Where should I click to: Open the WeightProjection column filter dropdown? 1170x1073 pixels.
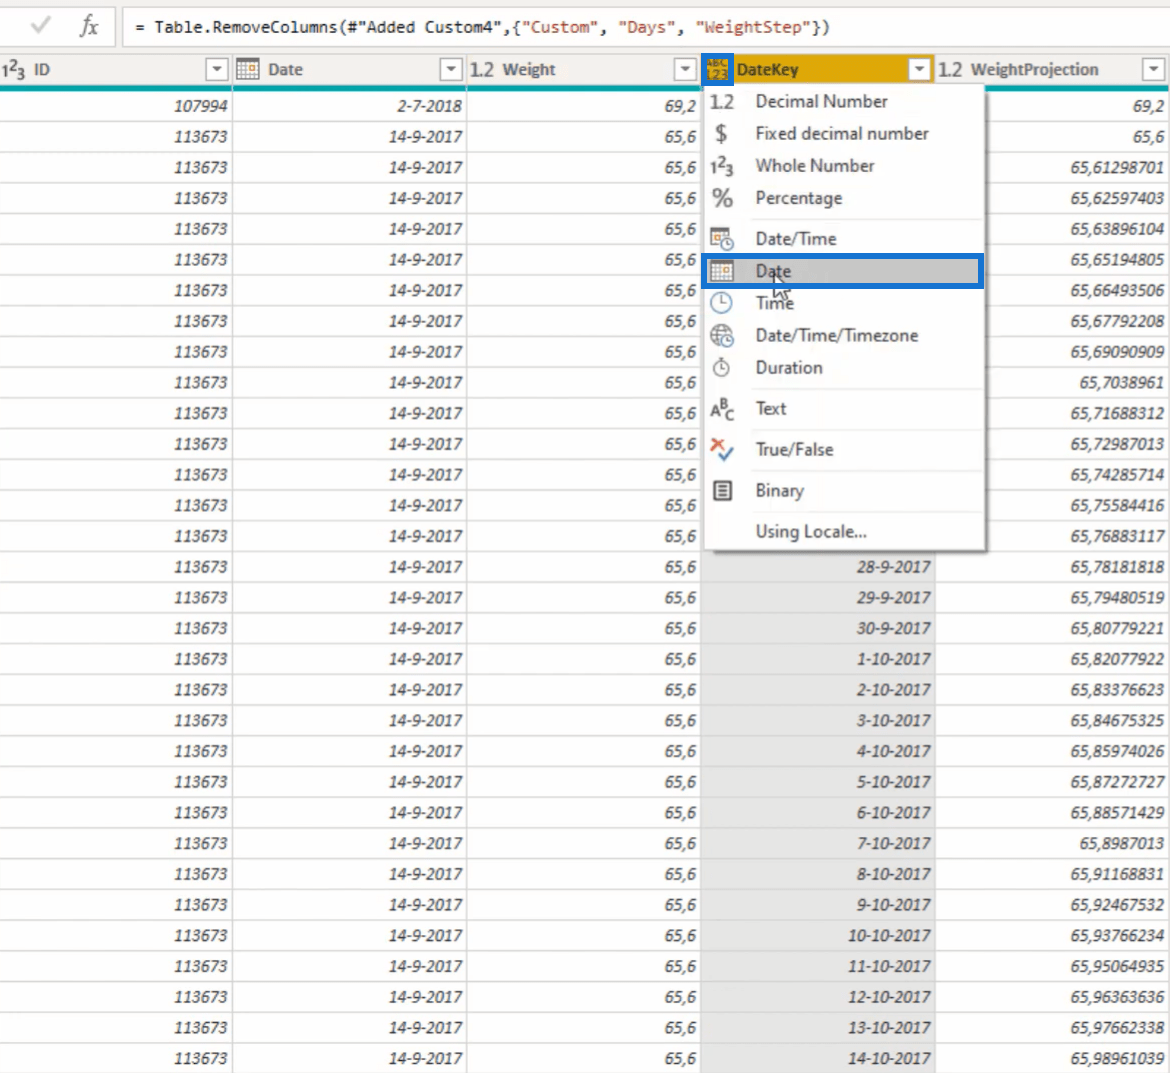pyautogui.click(x=1154, y=69)
